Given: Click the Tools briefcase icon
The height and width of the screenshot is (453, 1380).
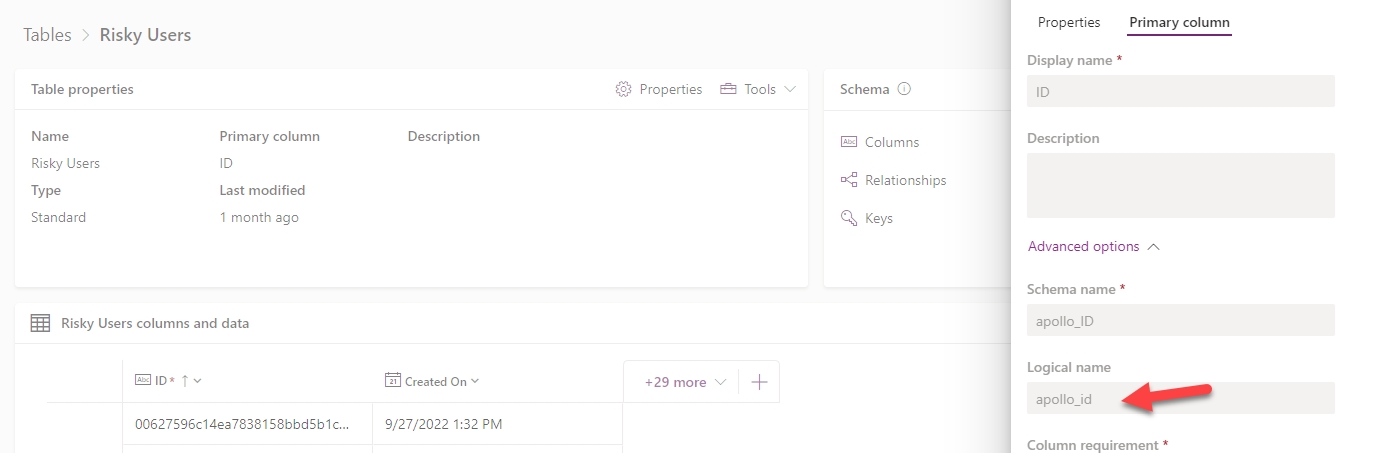Looking at the screenshot, I should click(728, 89).
